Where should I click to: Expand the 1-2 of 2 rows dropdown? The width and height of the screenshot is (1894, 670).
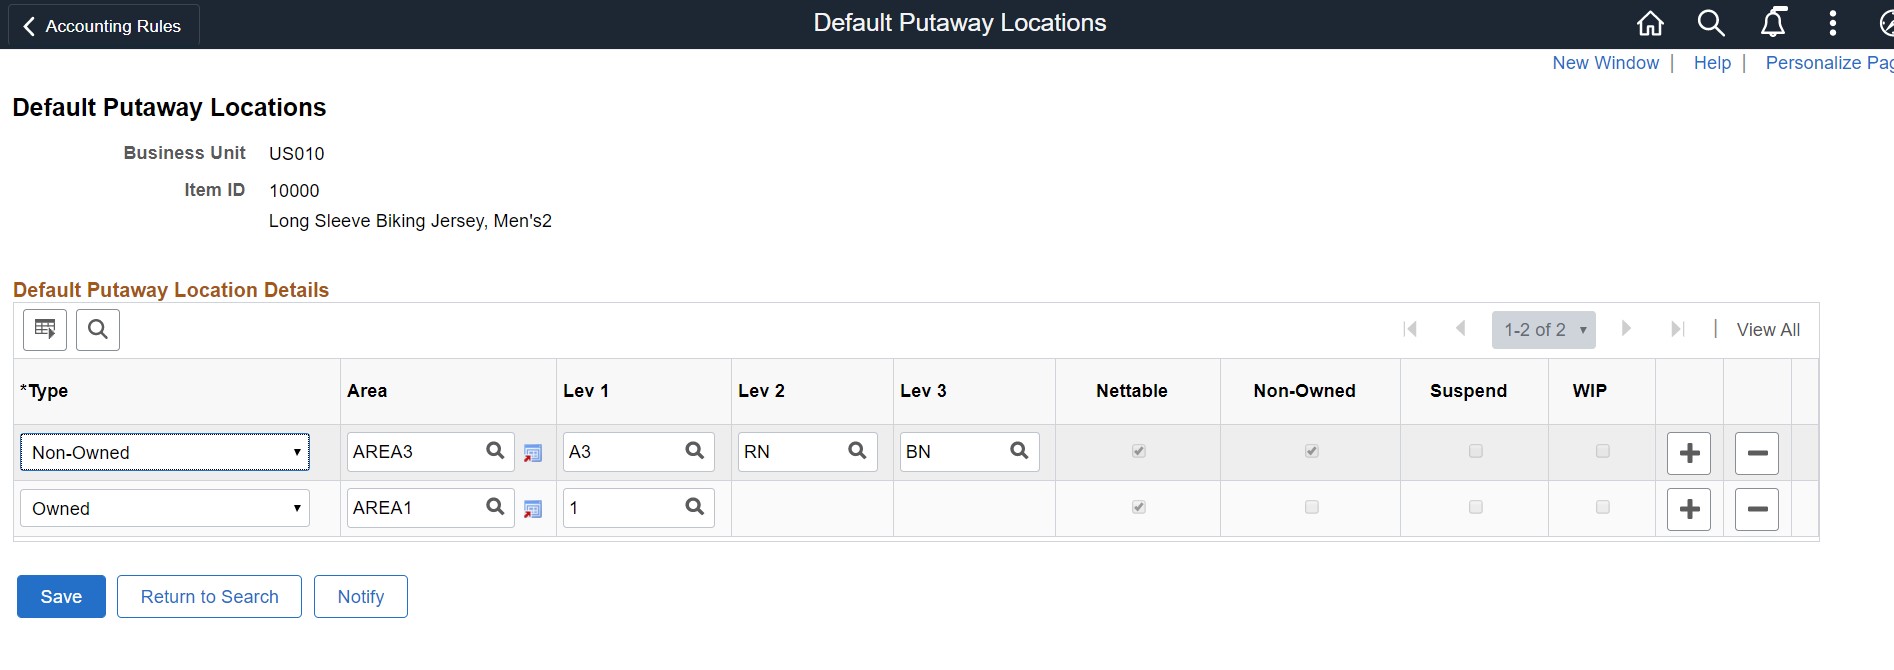point(1543,330)
